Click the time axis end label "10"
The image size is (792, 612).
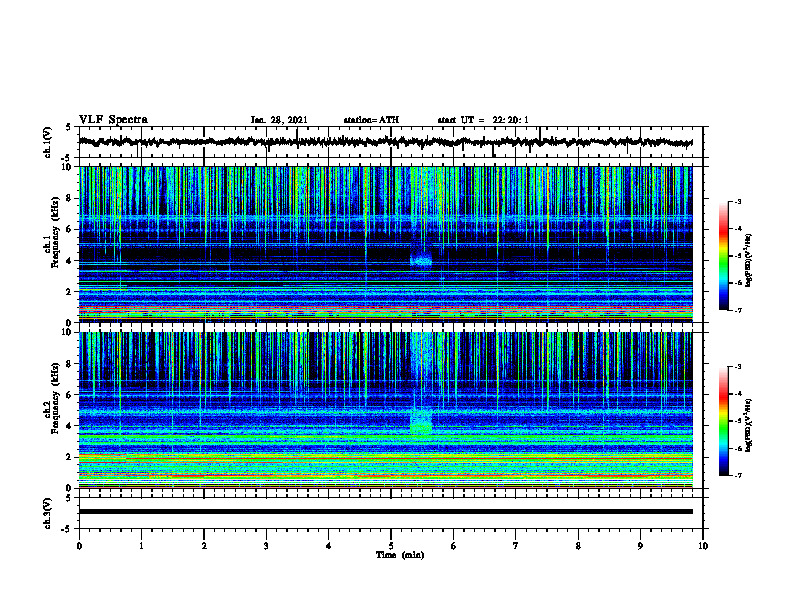click(x=703, y=546)
